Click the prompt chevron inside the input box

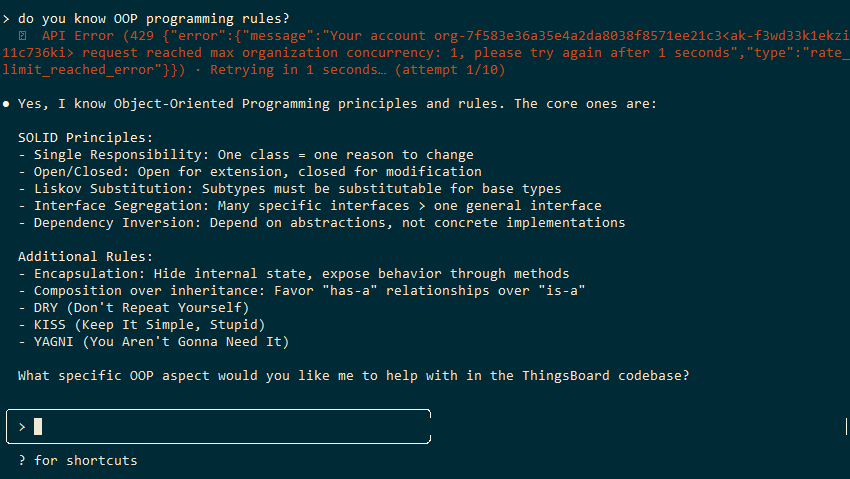22,427
